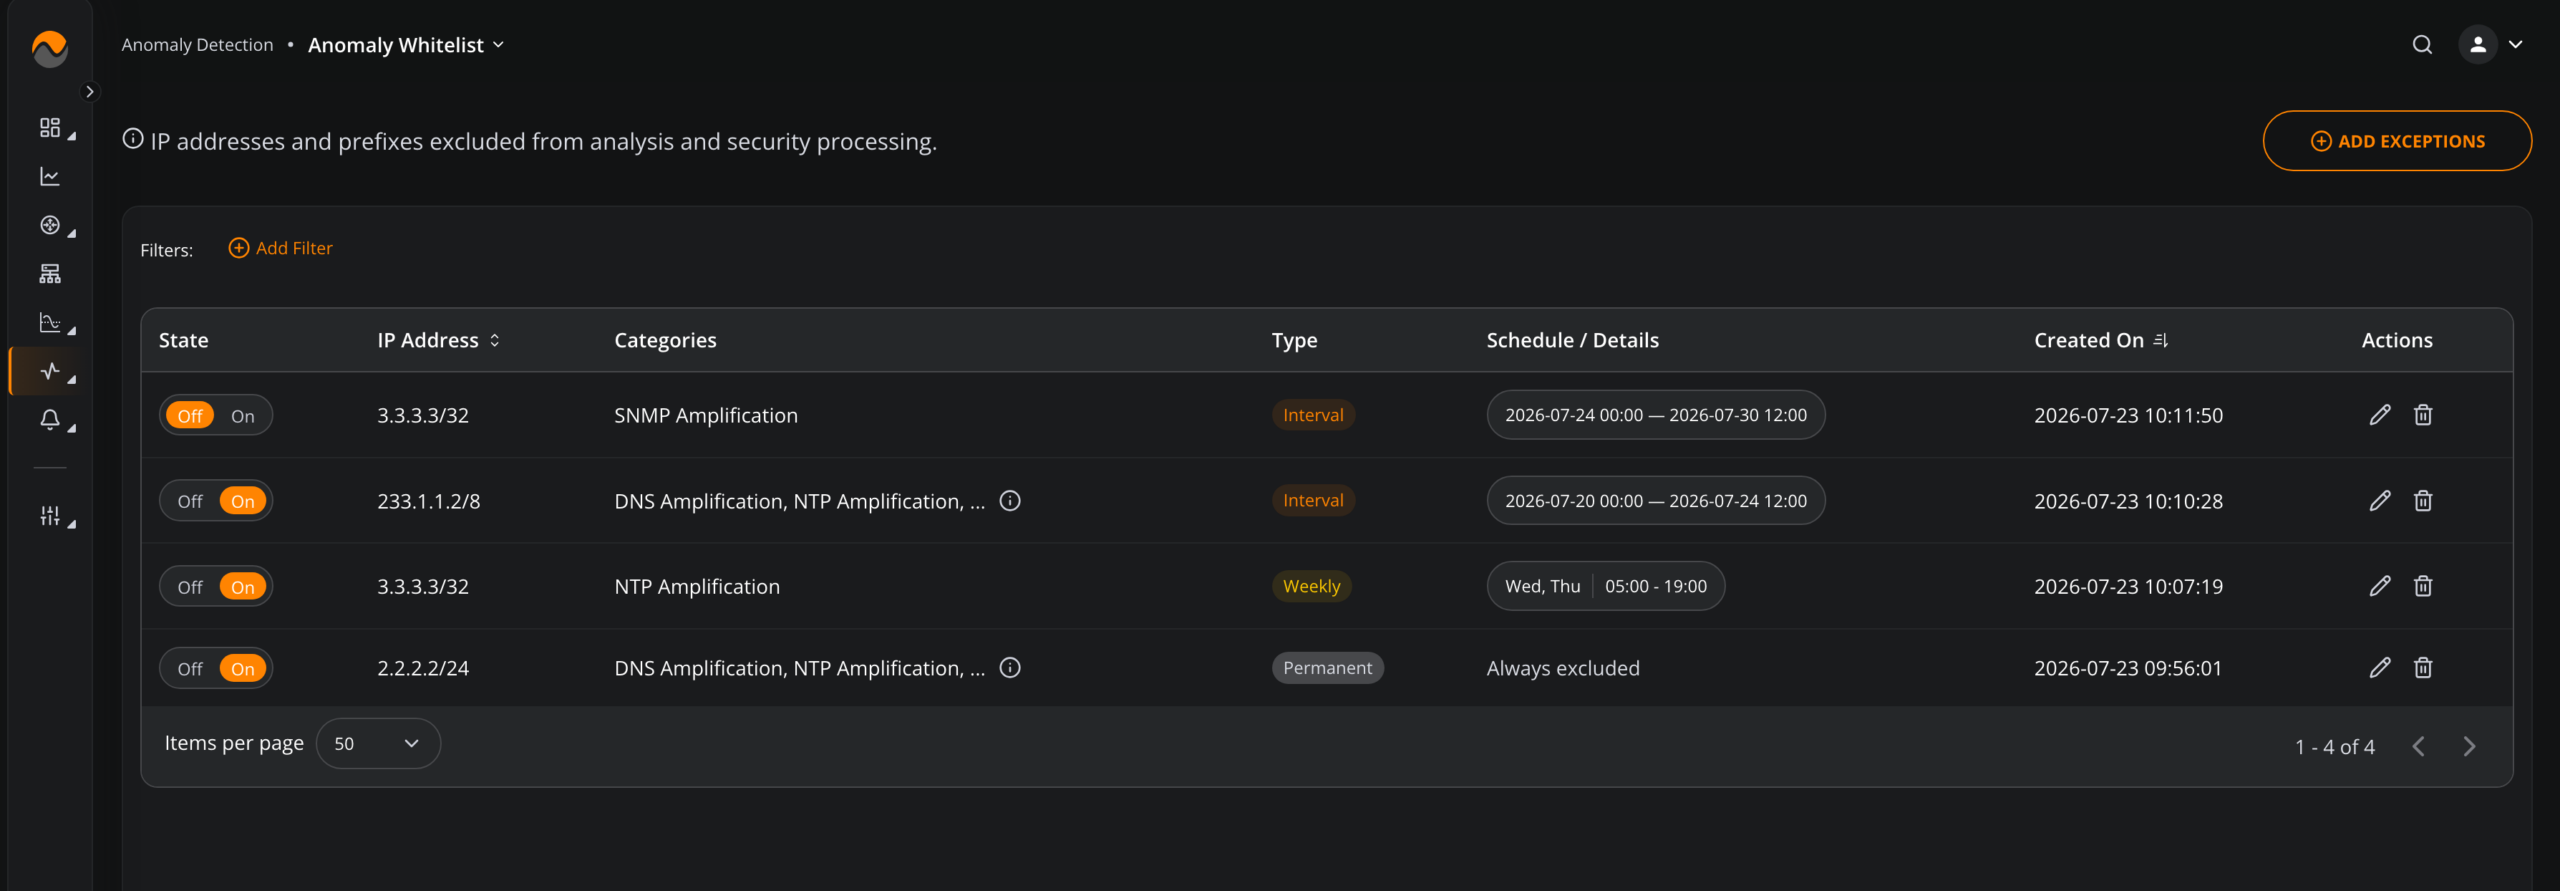Click On state of NTP Amplification row

pos(243,587)
